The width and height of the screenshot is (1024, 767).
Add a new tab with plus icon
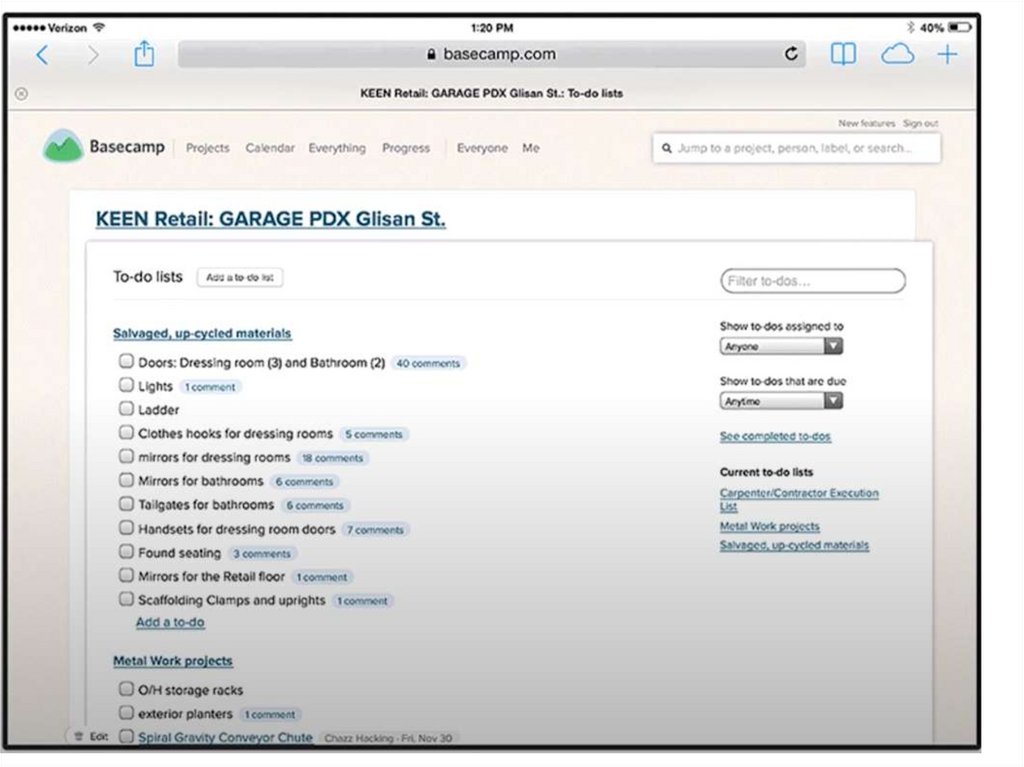947,55
